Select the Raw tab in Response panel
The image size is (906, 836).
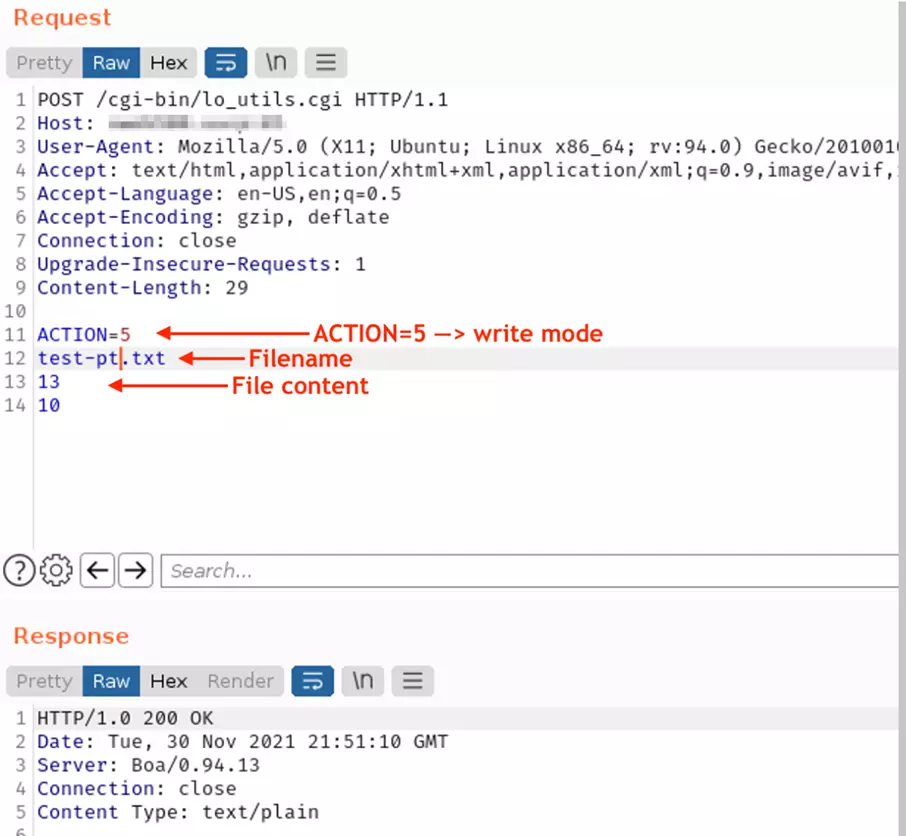pyautogui.click(x=111, y=681)
